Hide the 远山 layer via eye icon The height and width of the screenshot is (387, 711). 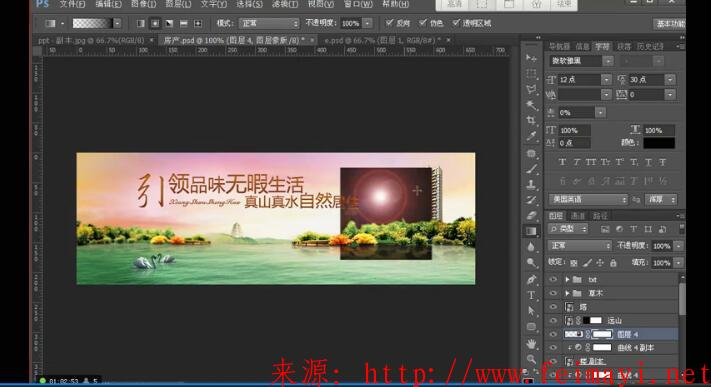(x=553, y=320)
